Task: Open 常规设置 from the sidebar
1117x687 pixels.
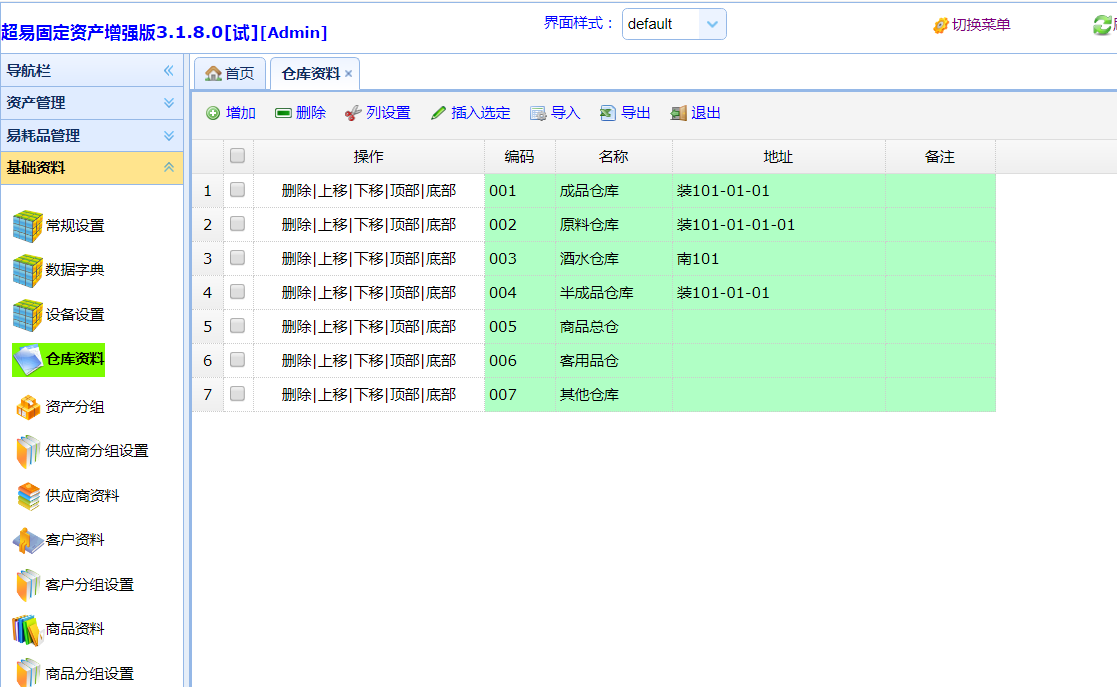Action: pyautogui.click(x=28, y=226)
